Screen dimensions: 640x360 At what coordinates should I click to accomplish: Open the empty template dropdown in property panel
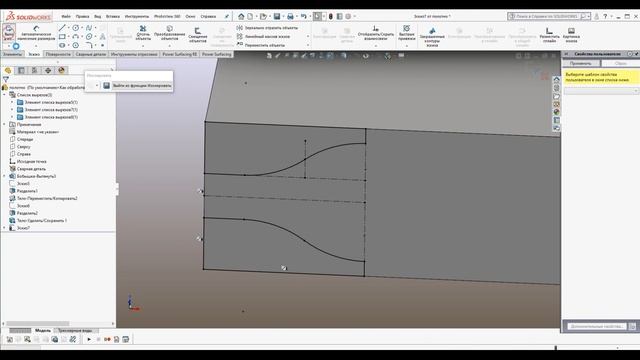(x=601, y=91)
